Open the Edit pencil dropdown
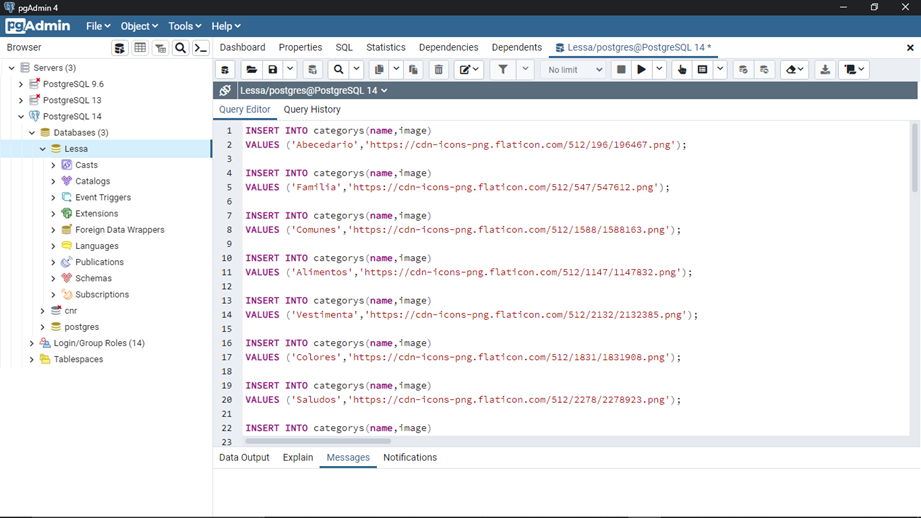The image size is (921, 518). (469, 70)
